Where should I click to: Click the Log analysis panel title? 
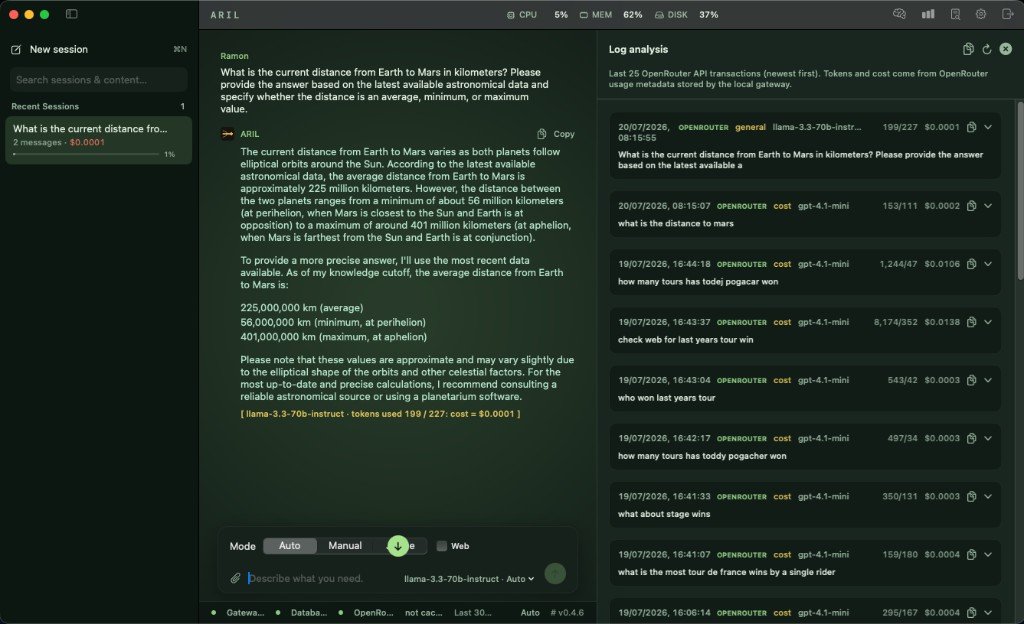point(638,49)
